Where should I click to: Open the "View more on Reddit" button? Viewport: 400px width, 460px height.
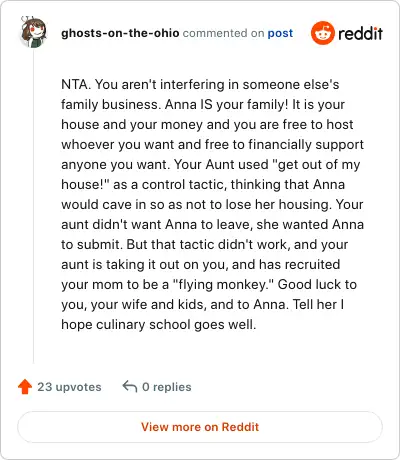(x=200, y=427)
